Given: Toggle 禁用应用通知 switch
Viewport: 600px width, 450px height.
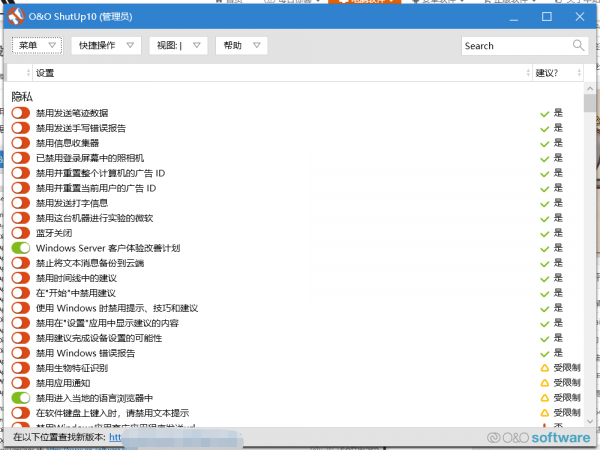Looking at the screenshot, I should point(21,383).
